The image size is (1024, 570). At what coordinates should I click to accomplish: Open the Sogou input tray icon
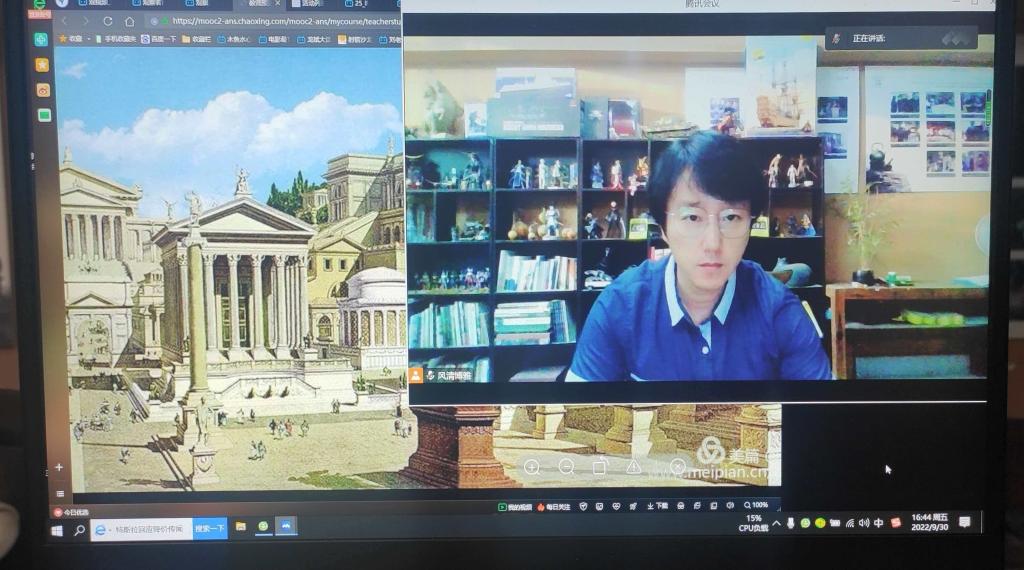click(896, 522)
